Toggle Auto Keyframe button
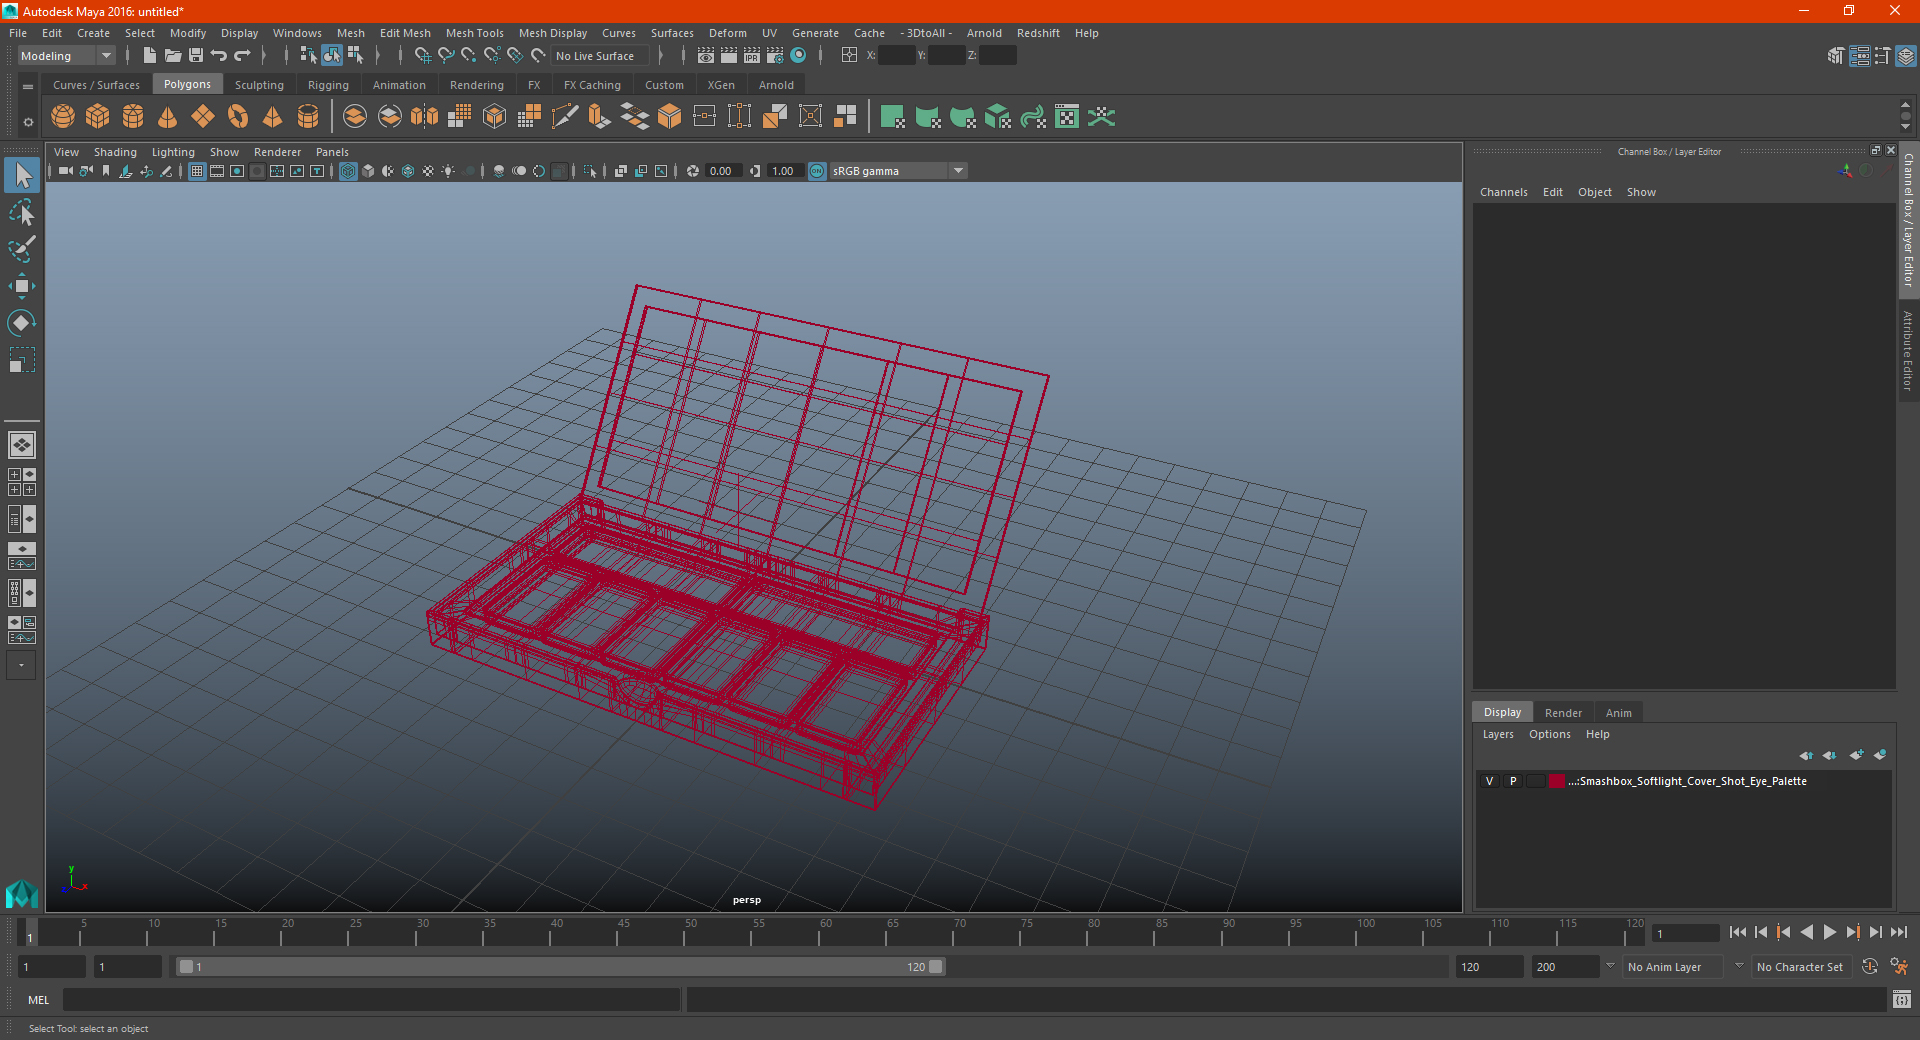The image size is (1920, 1040). click(1870, 967)
